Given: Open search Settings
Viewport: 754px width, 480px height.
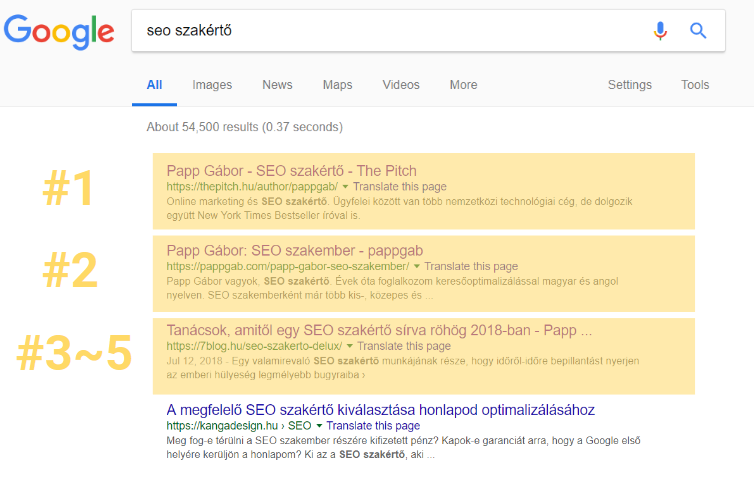Looking at the screenshot, I should pyautogui.click(x=629, y=85).
